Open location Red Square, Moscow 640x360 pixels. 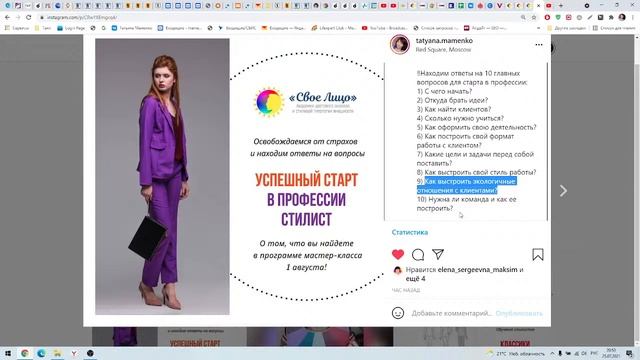(x=443, y=49)
